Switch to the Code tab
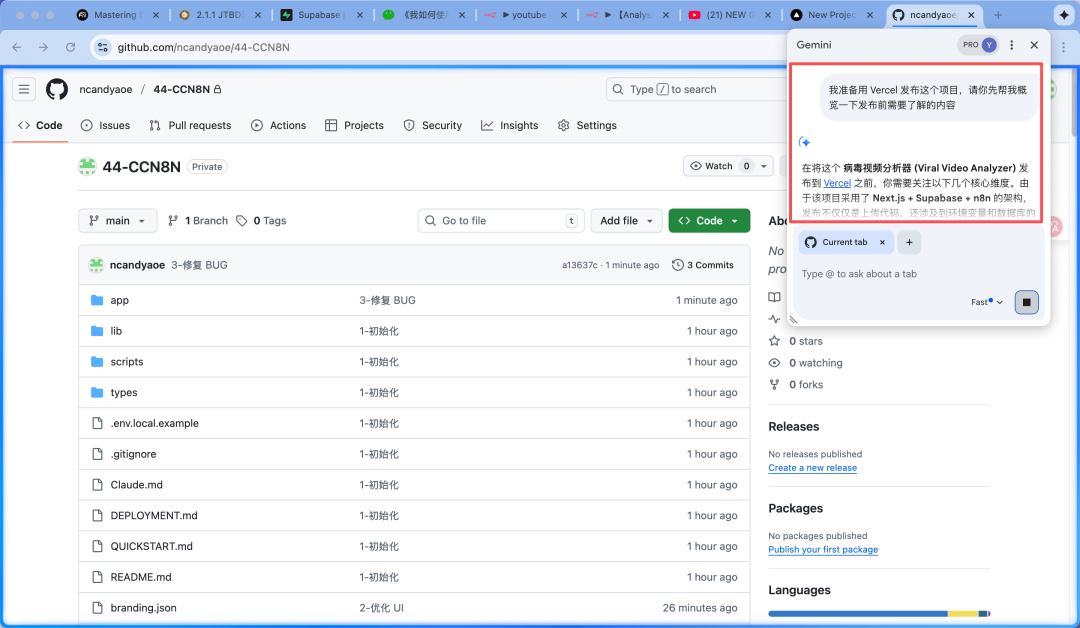The width and height of the screenshot is (1080, 628). (x=40, y=125)
